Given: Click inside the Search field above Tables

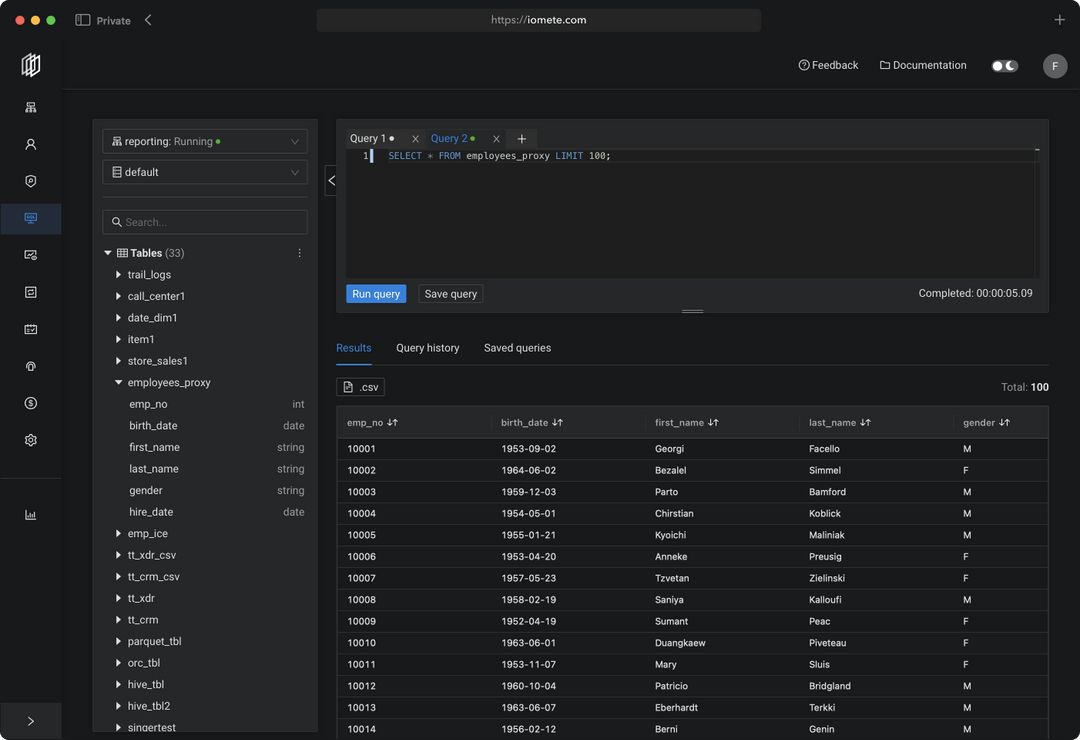Looking at the screenshot, I should [x=204, y=221].
